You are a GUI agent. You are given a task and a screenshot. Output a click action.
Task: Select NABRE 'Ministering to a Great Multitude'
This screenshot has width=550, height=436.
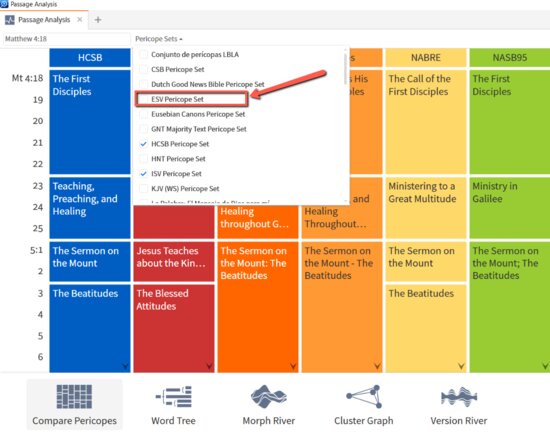click(x=426, y=208)
